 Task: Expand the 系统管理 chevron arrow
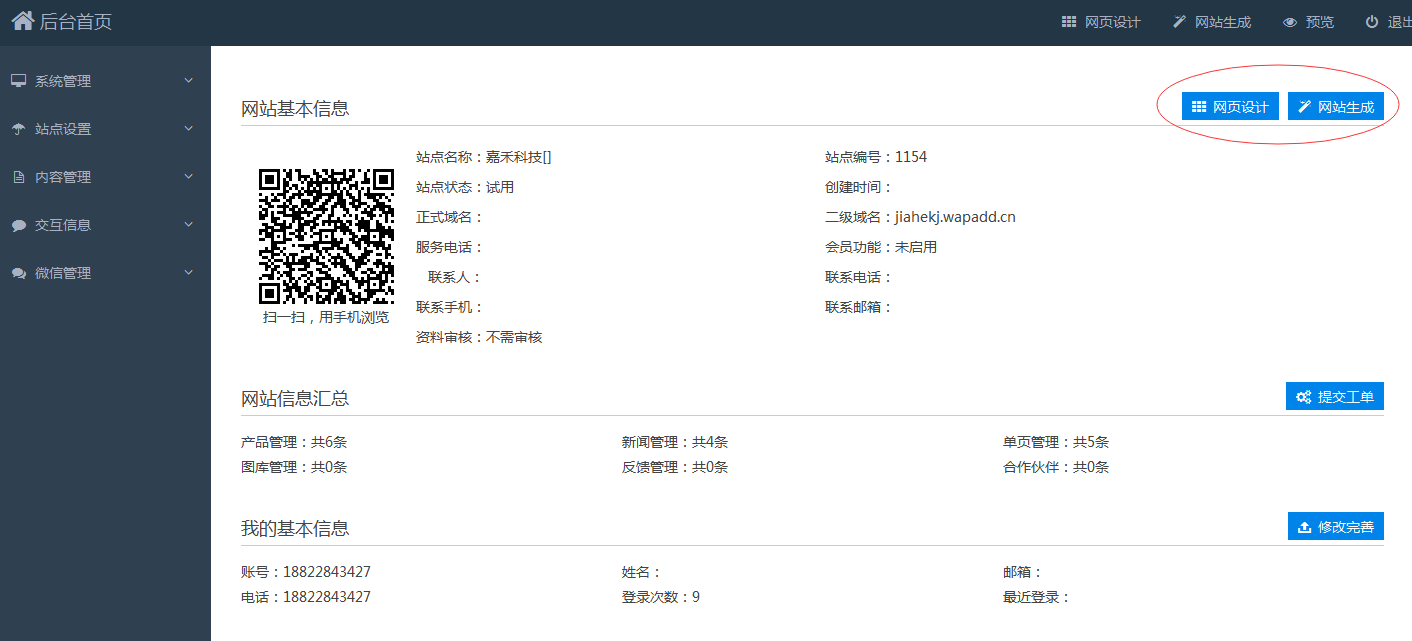pyautogui.click(x=188, y=80)
